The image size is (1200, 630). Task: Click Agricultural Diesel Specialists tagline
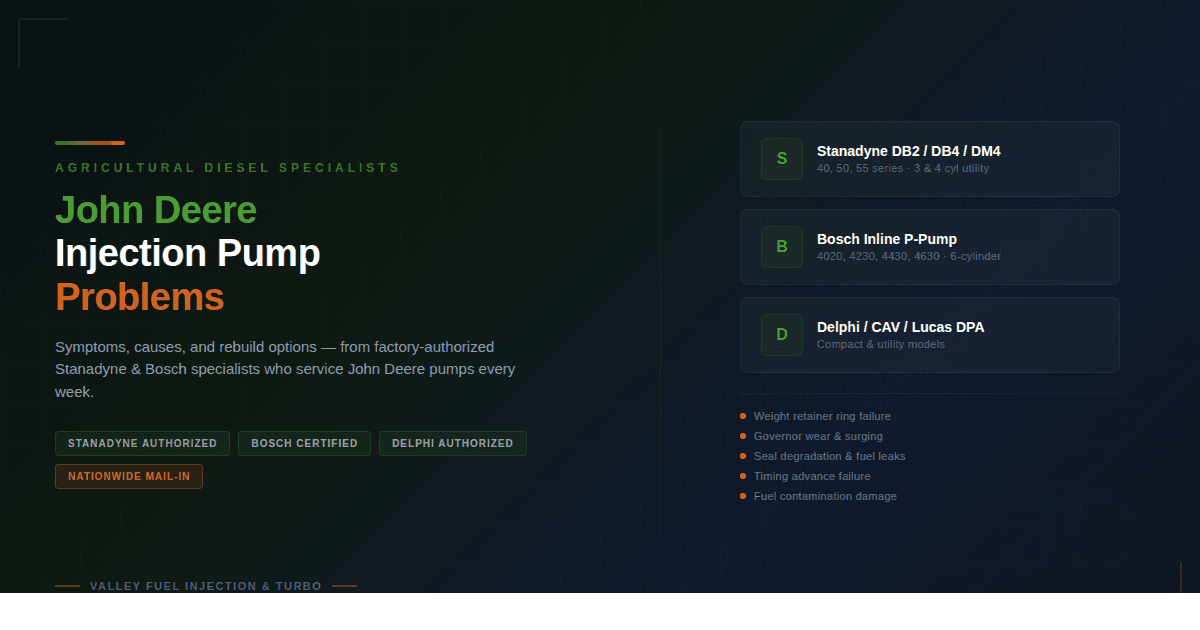[x=227, y=168]
